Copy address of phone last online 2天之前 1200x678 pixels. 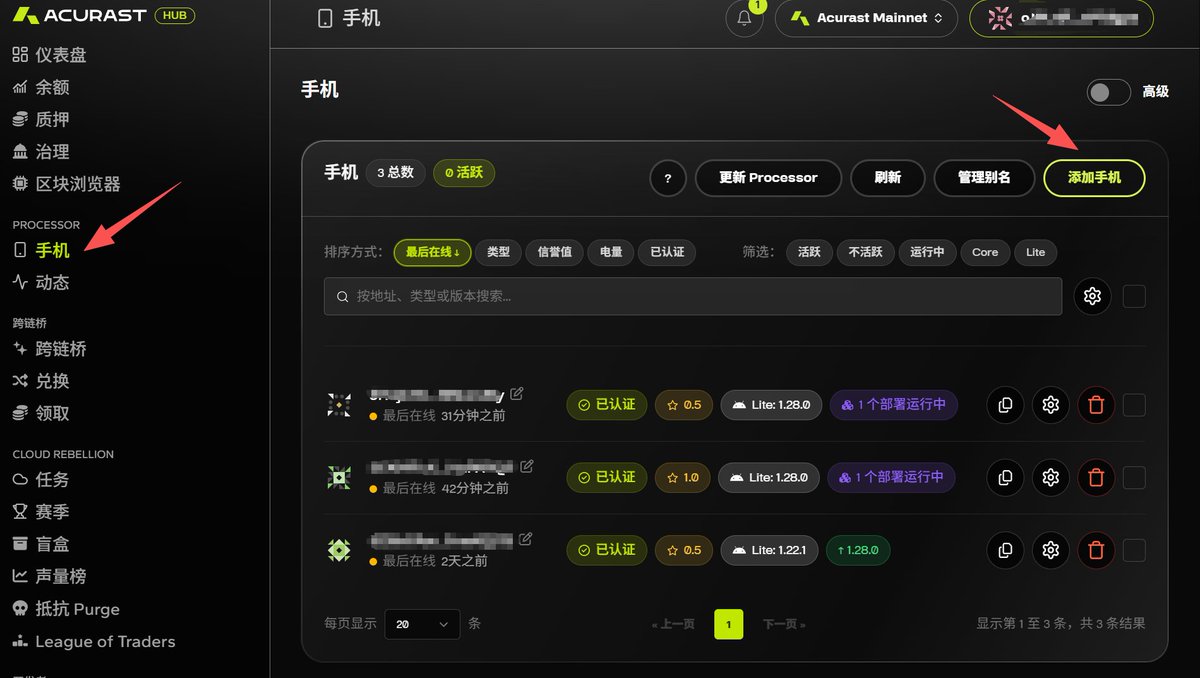1005,550
